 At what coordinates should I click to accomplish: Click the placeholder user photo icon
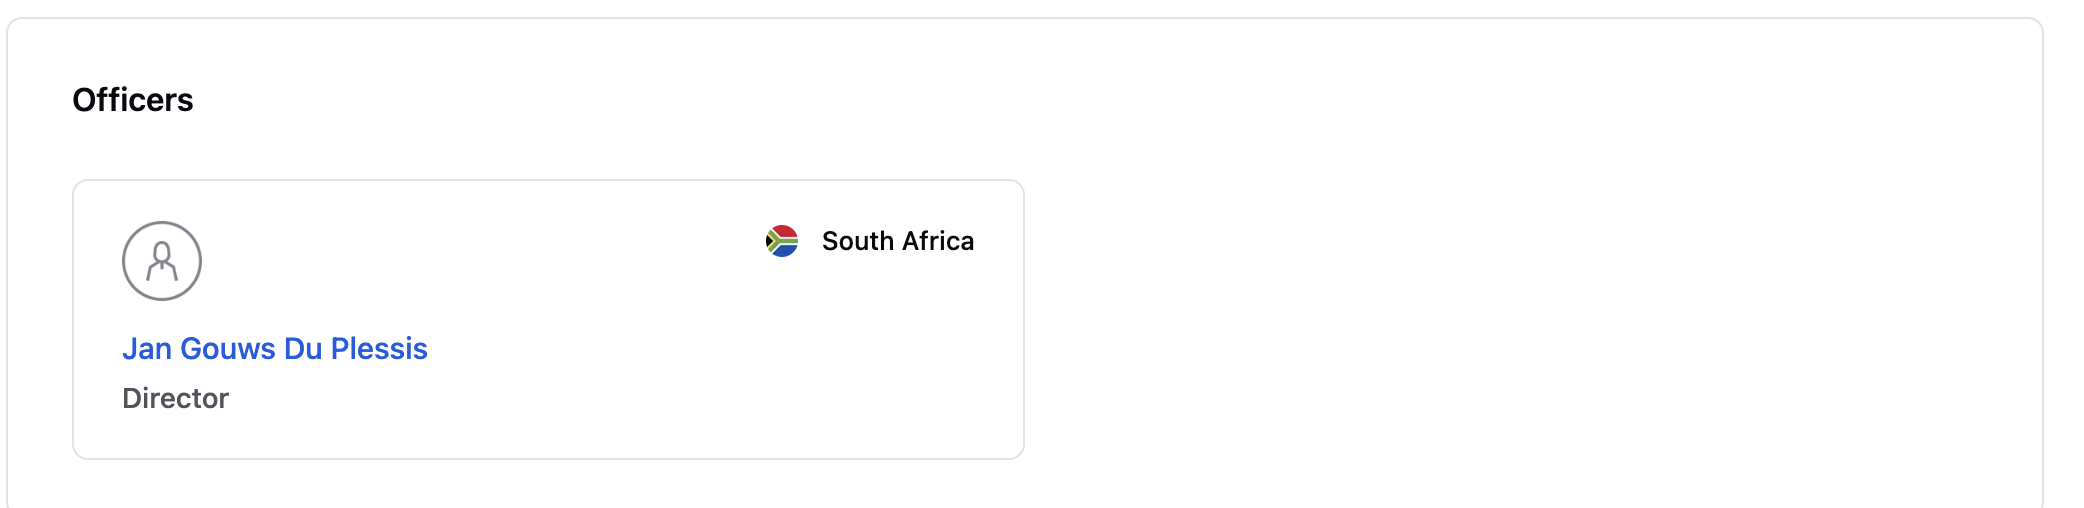(x=162, y=261)
